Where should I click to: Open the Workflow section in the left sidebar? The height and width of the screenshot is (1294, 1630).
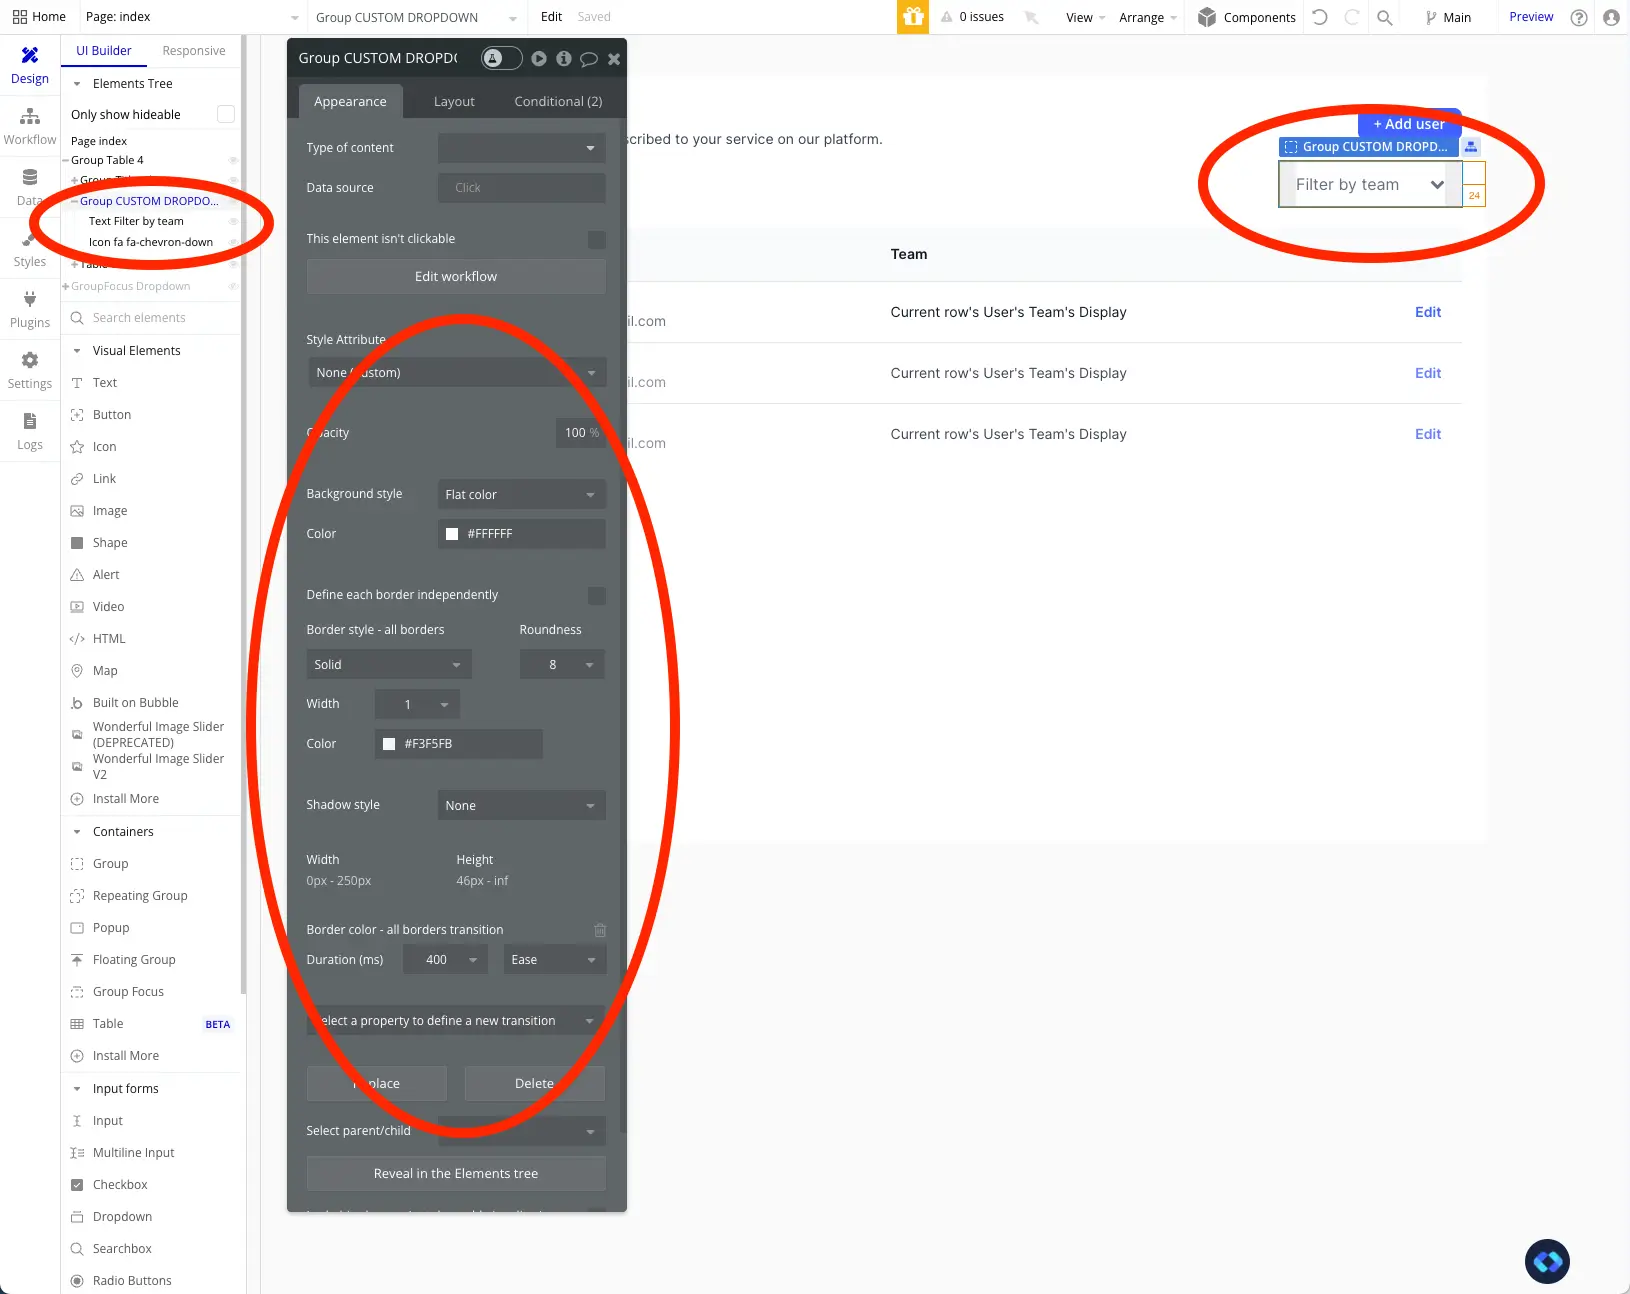29,125
